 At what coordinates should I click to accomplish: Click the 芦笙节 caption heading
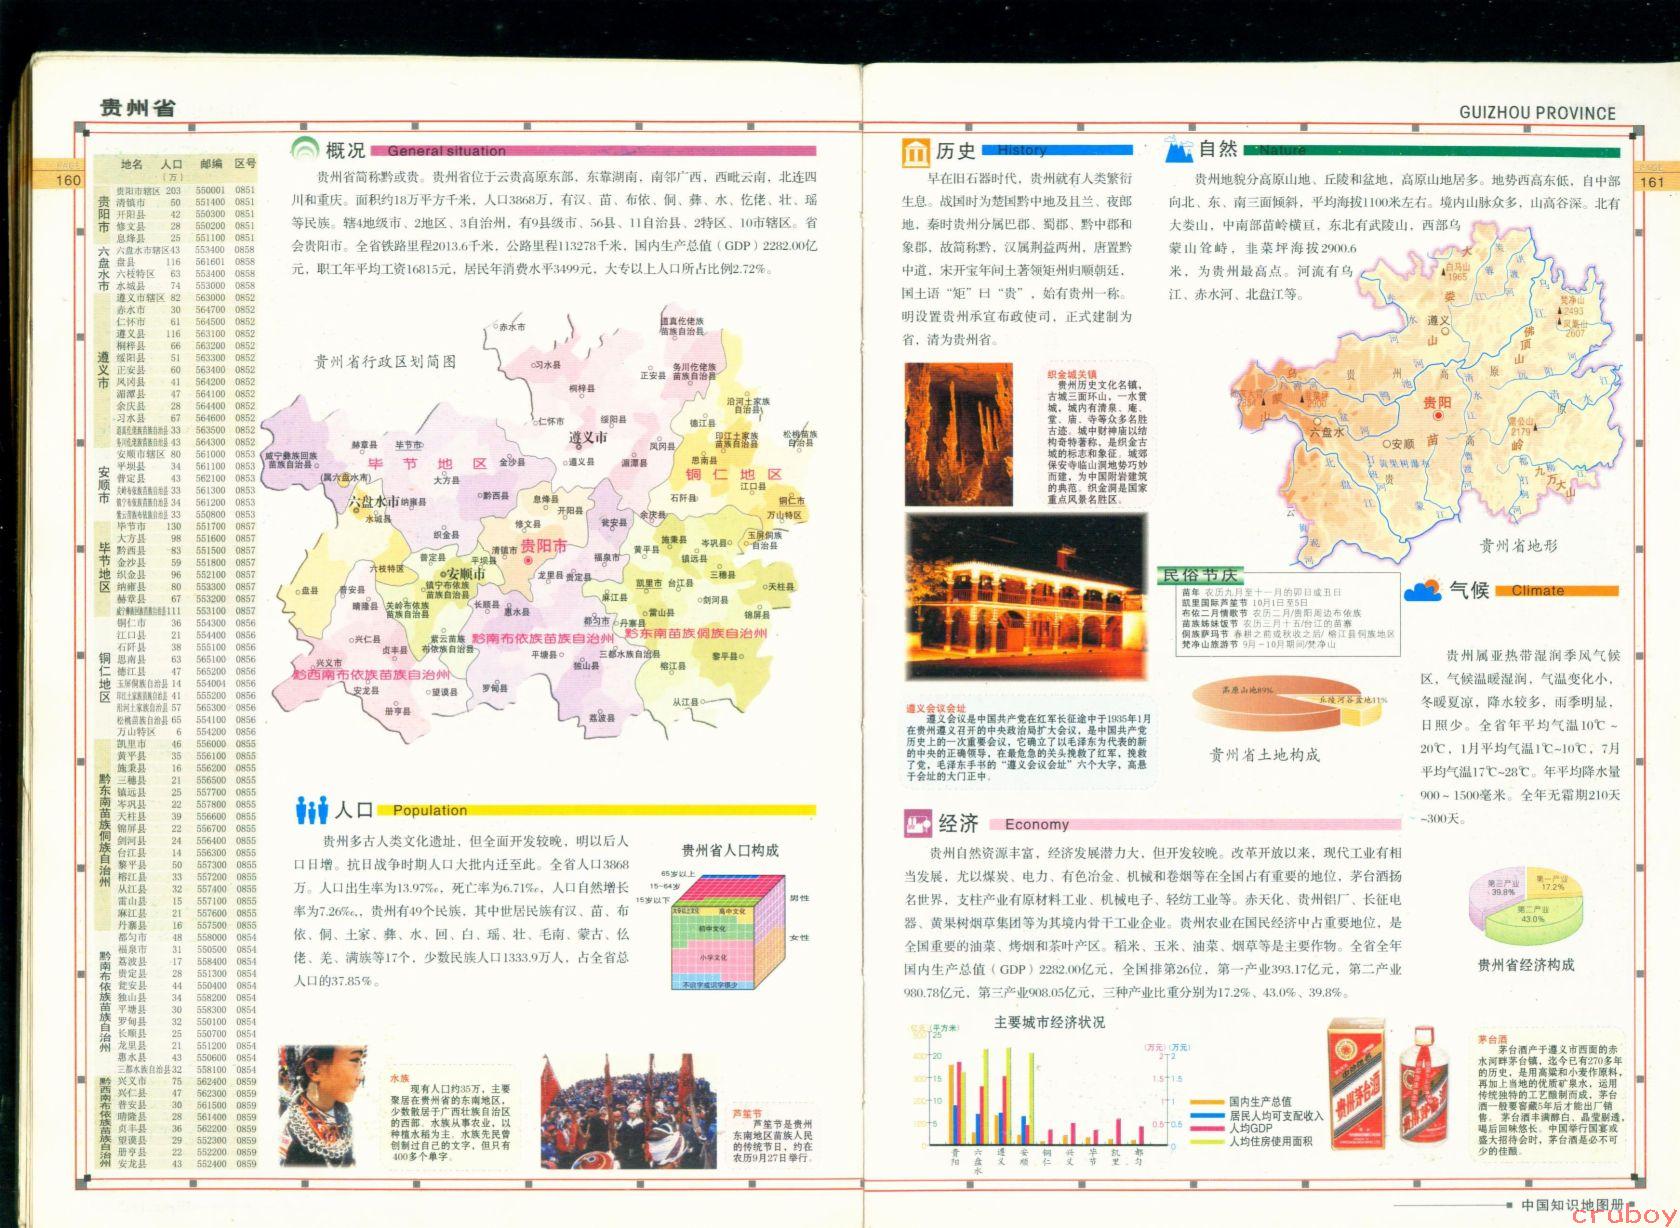(748, 1113)
